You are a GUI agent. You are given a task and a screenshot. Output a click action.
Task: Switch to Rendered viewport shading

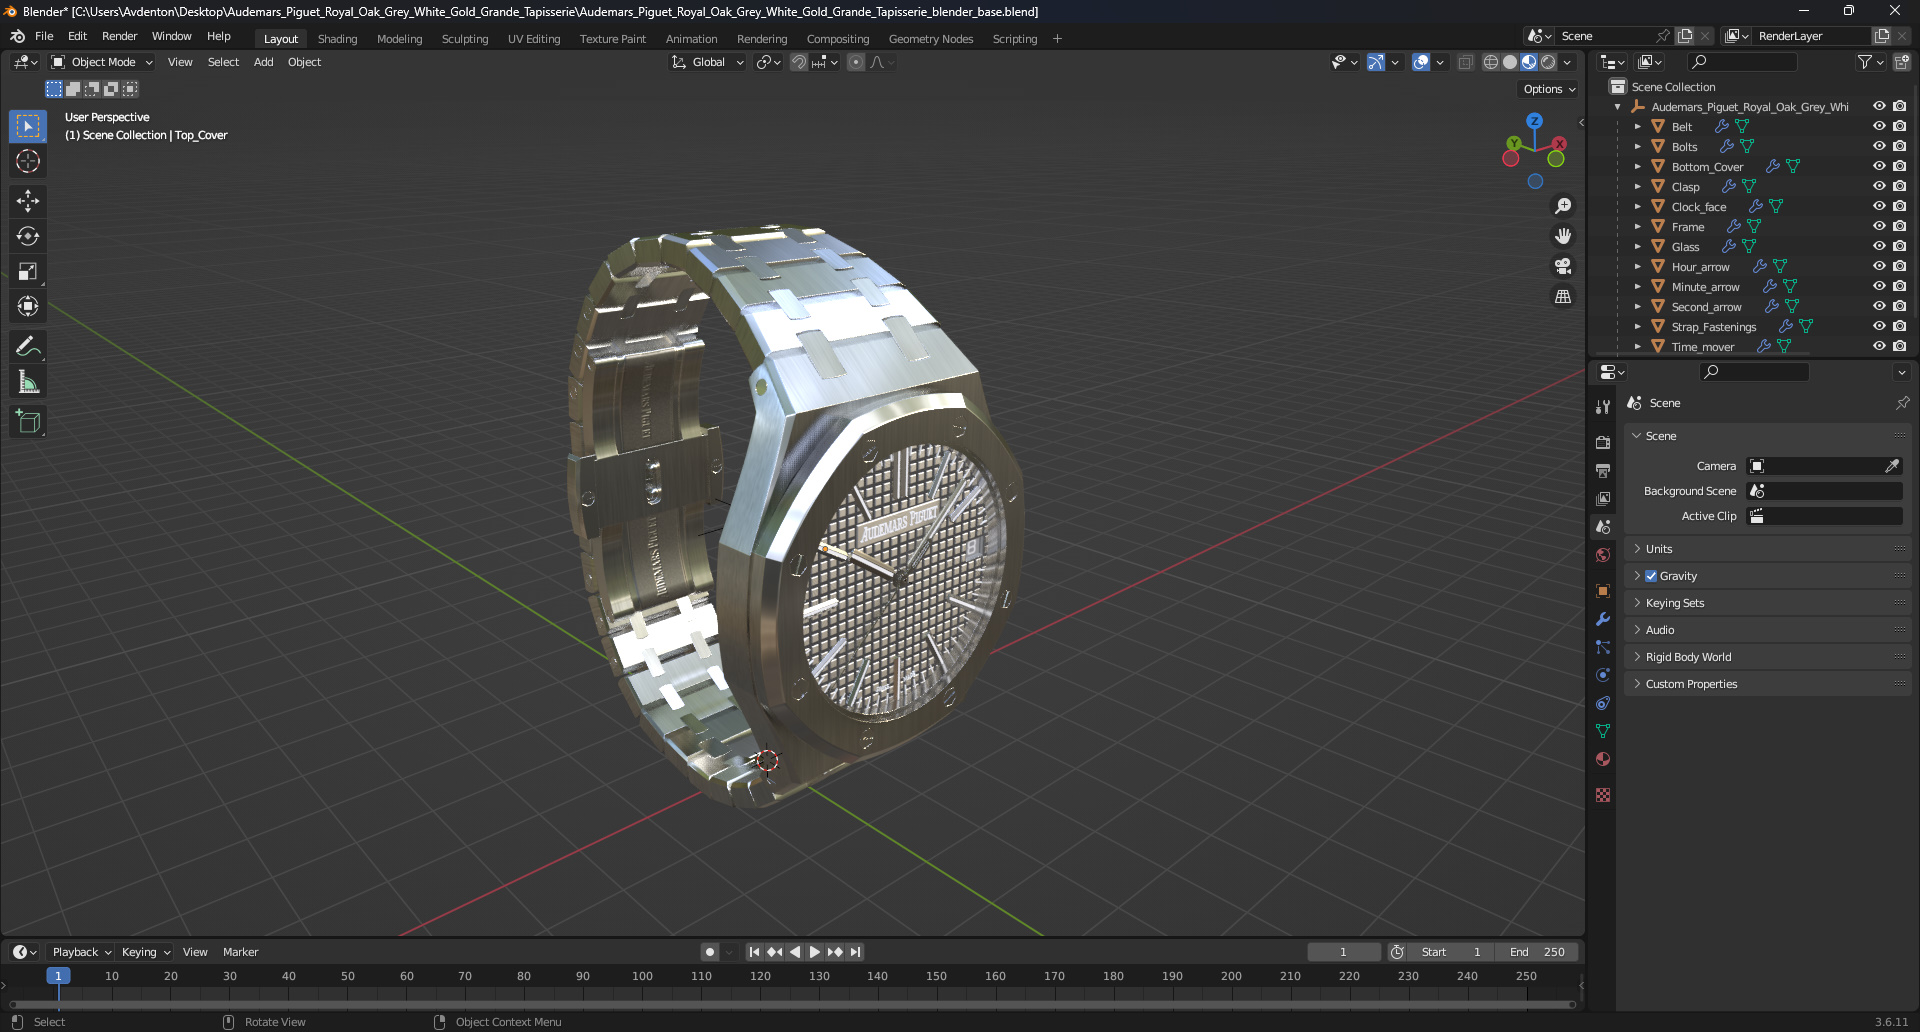pyautogui.click(x=1548, y=62)
